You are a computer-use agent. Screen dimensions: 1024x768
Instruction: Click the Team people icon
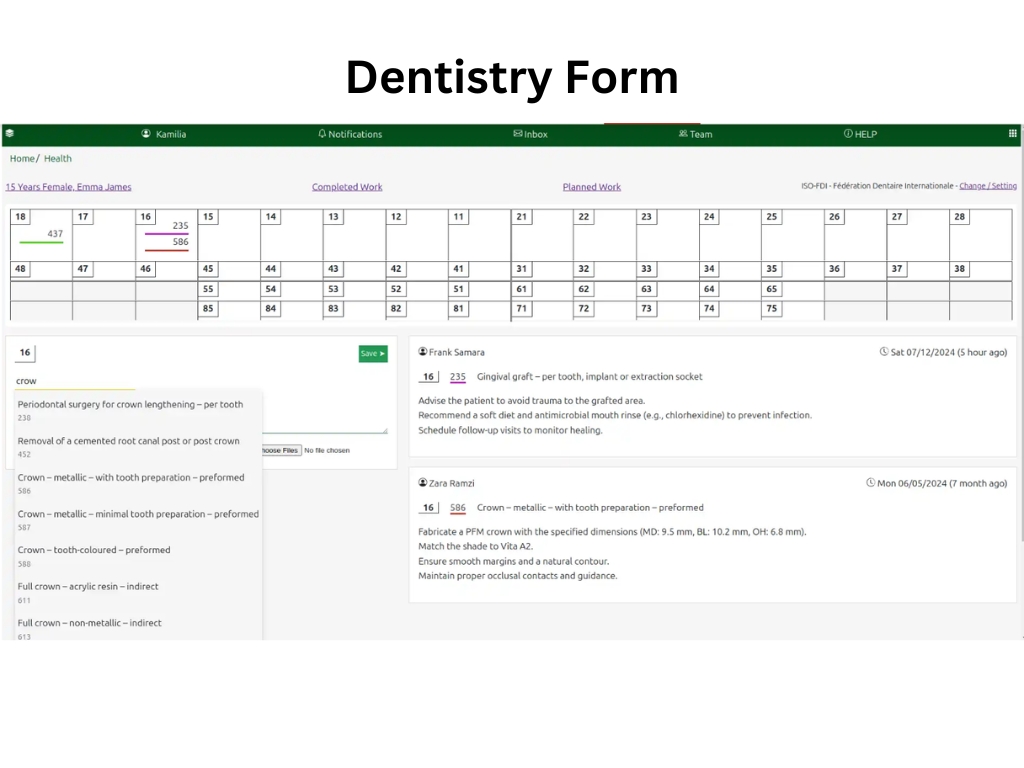click(x=683, y=133)
